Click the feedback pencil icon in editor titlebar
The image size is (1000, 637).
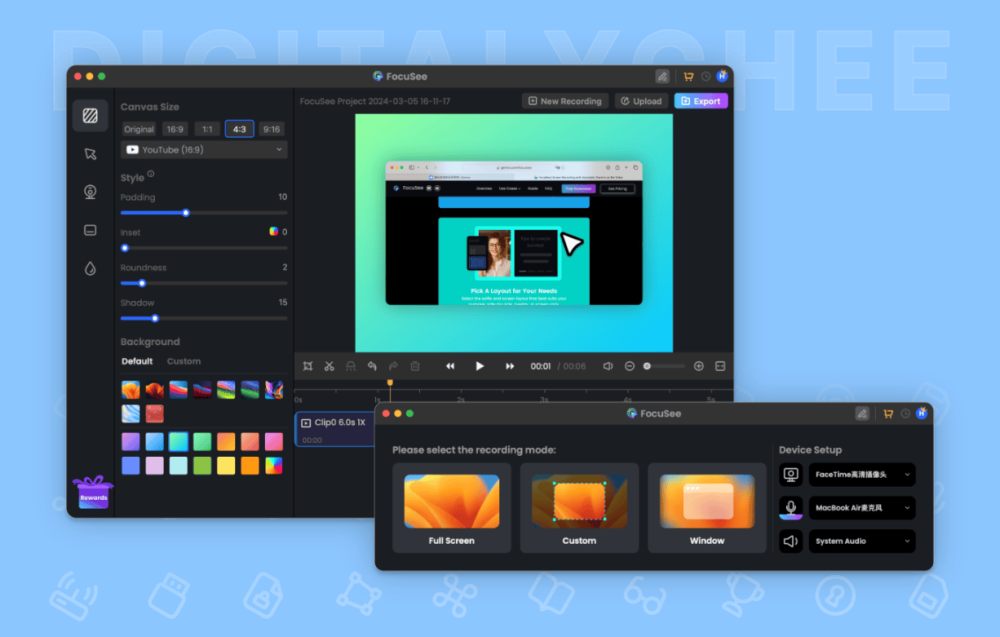(663, 77)
